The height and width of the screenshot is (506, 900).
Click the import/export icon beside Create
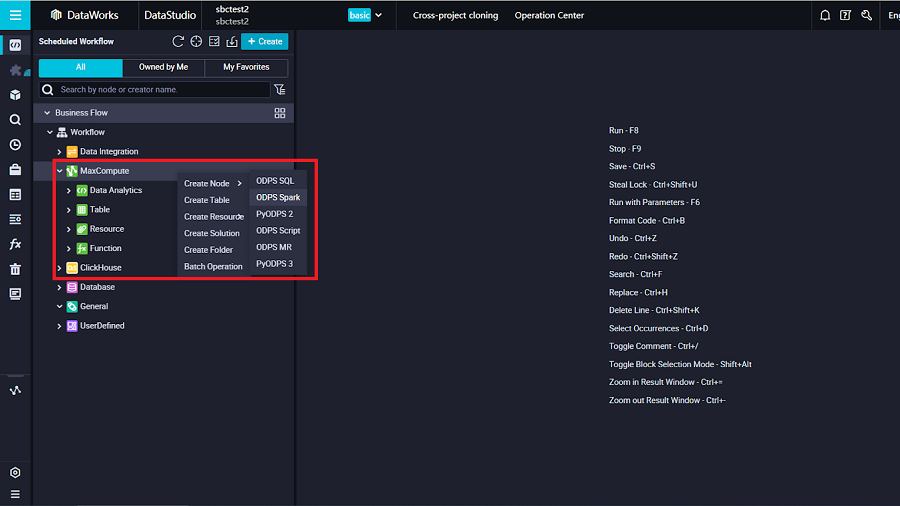[x=232, y=41]
